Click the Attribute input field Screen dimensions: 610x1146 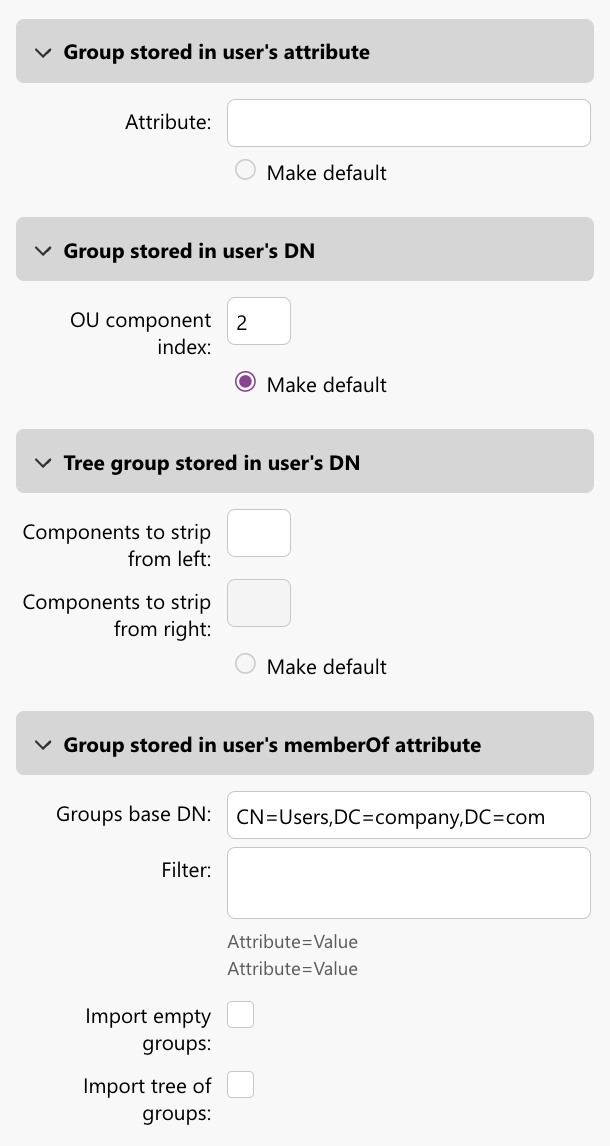coord(408,122)
